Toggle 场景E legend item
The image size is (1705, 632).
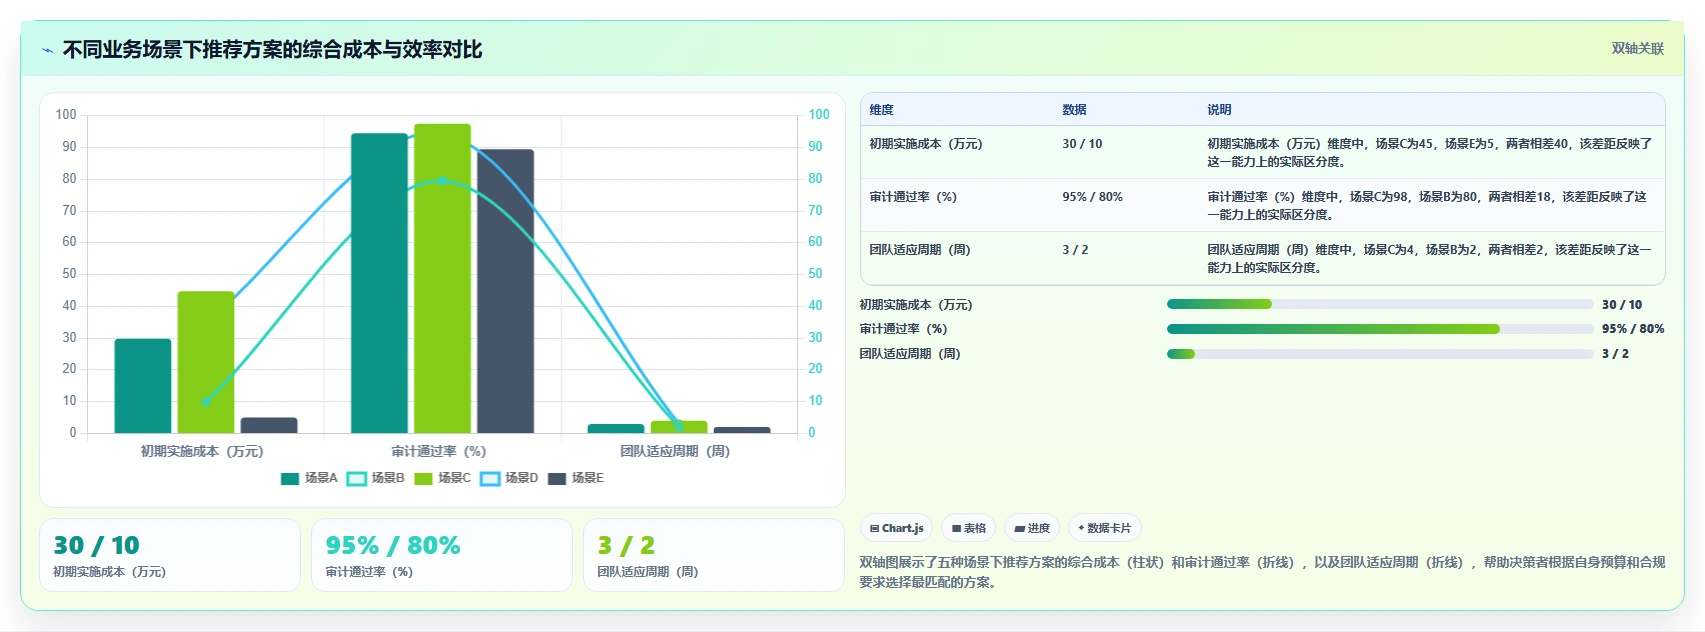click(x=576, y=478)
